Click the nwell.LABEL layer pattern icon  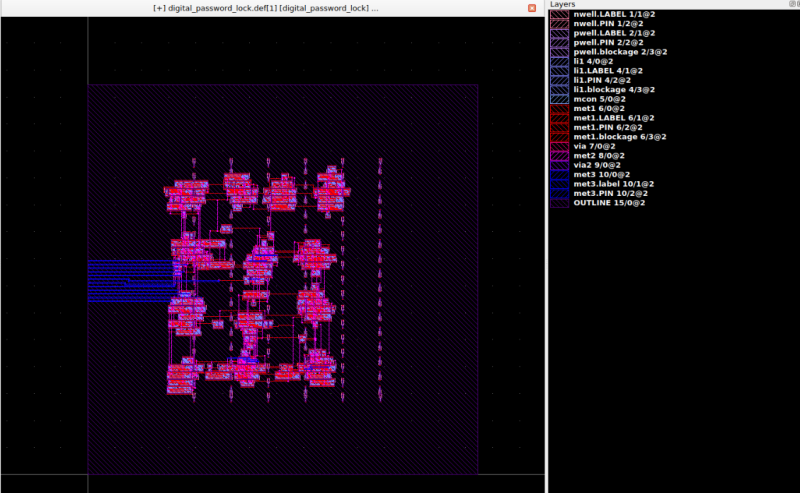pyautogui.click(x=559, y=14)
